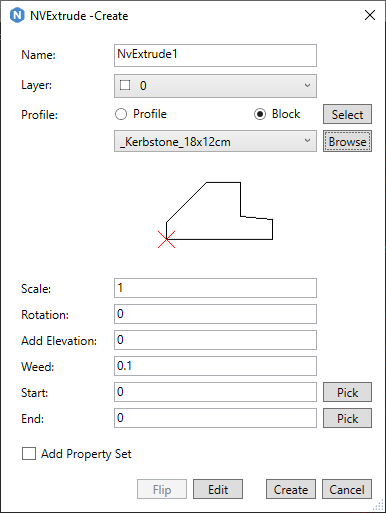This screenshot has width=386, height=513.
Task: Click the Scale input field
Action: coord(215,288)
